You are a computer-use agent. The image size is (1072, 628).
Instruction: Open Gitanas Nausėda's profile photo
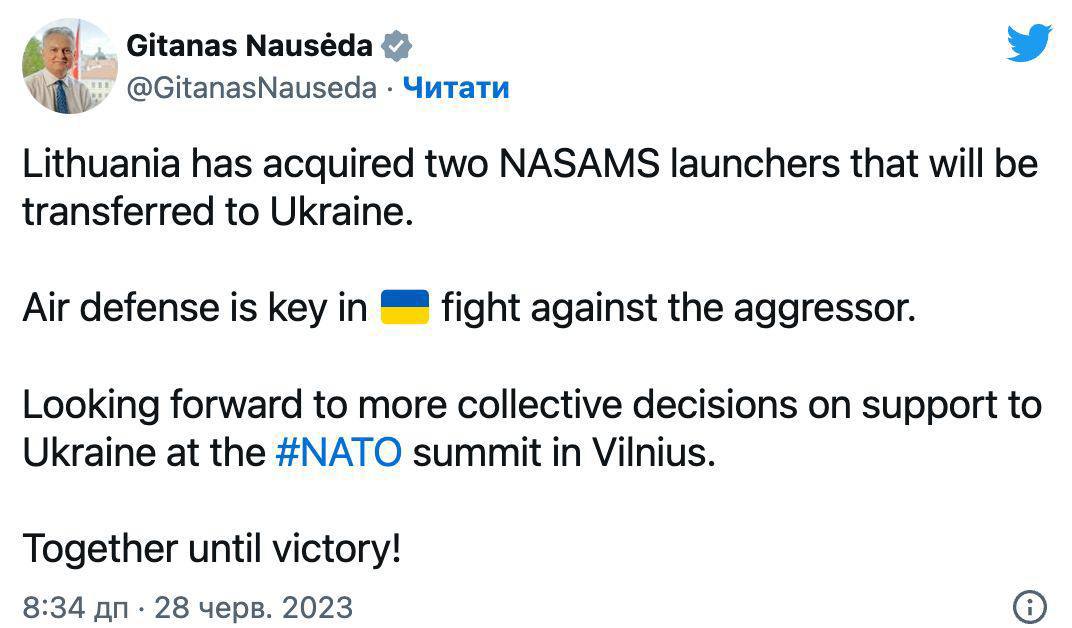69,66
